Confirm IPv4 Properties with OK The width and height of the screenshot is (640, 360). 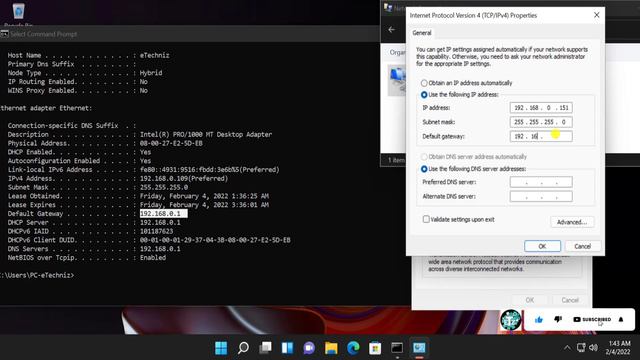tap(542, 246)
